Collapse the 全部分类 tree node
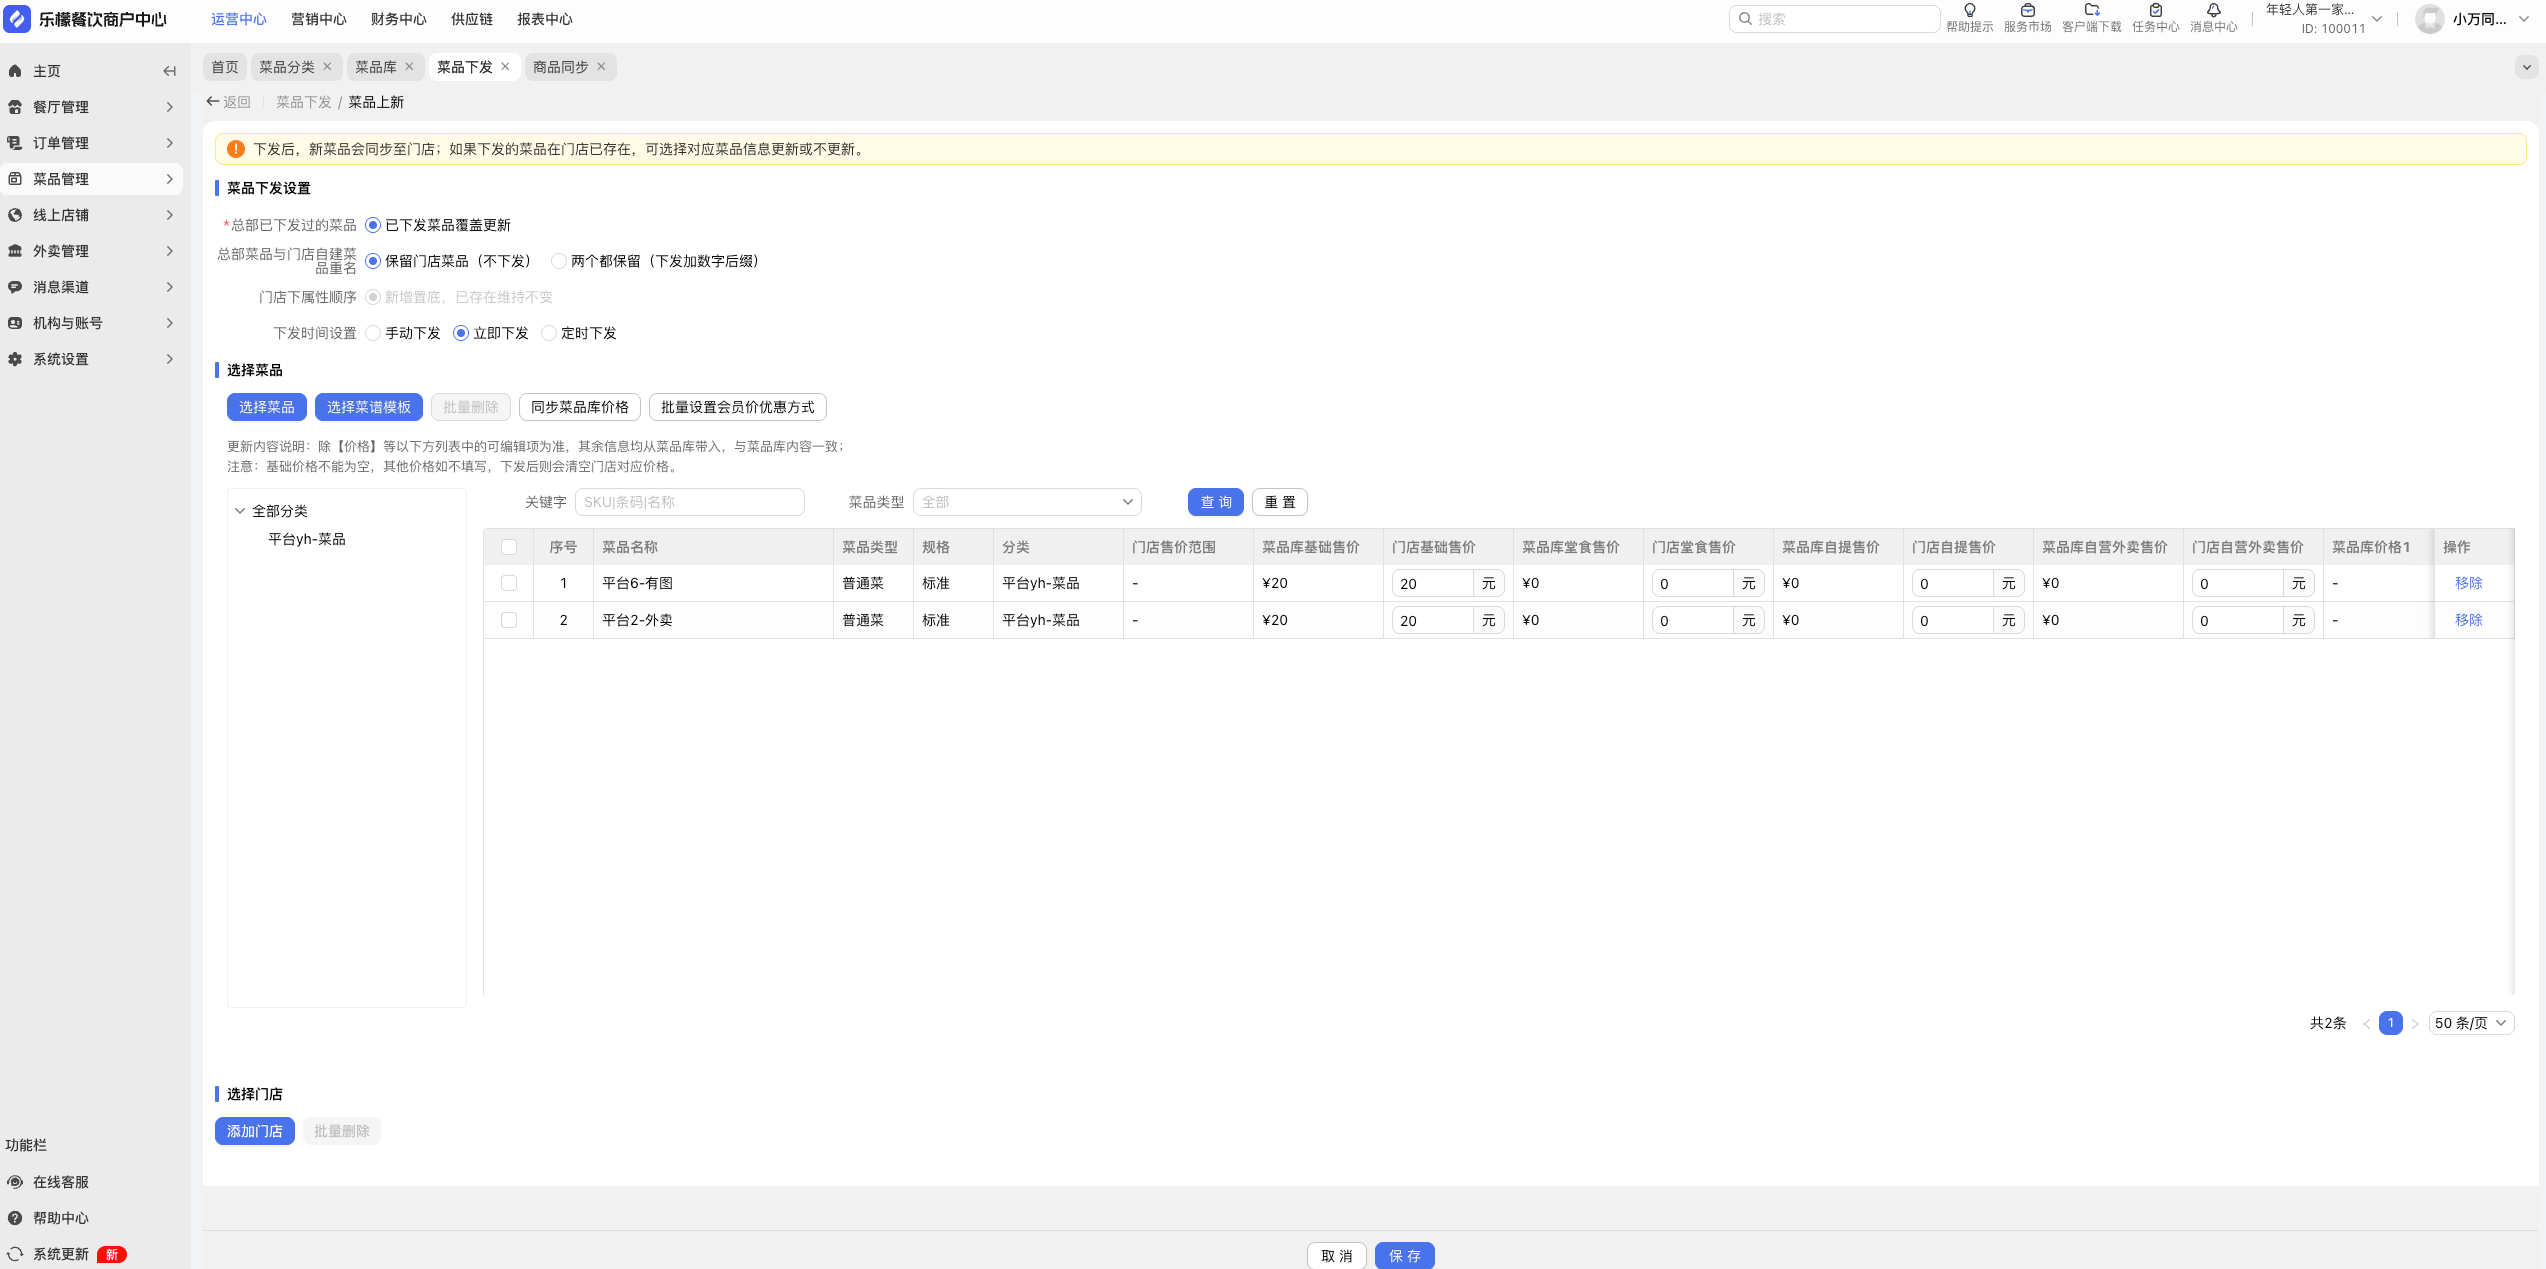Screen dimensions: 2546x1269 (240, 511)
